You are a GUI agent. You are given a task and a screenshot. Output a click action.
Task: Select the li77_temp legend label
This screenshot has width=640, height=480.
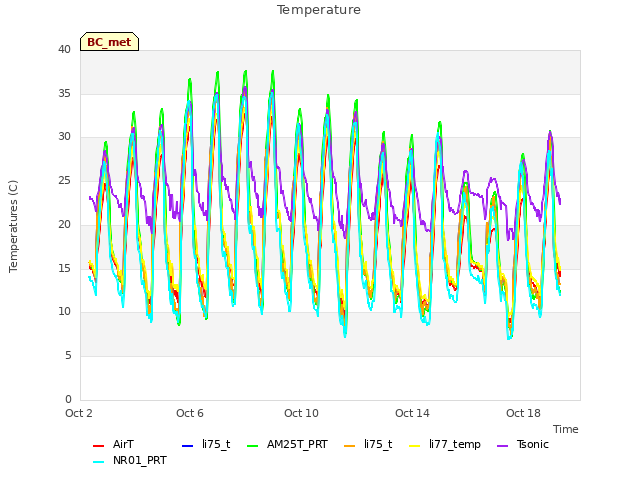tap(455, 444)
